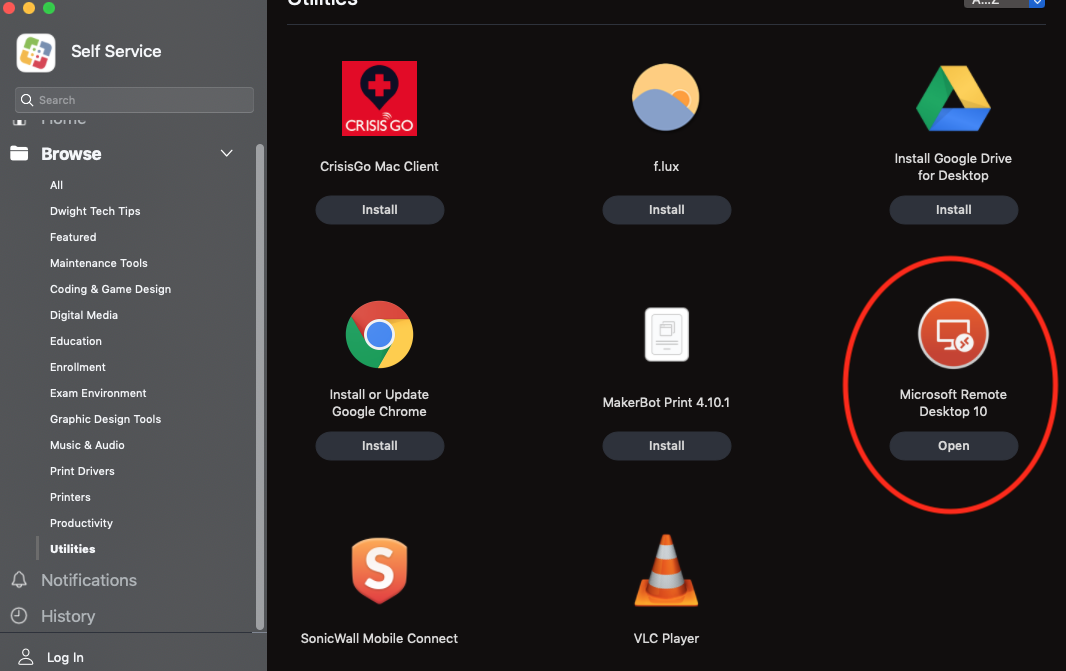Image resolution: width=1066 pixels, height=671 pixels.
Task: Click the Install or Update Google Chrome title
Action: (379, 402)
